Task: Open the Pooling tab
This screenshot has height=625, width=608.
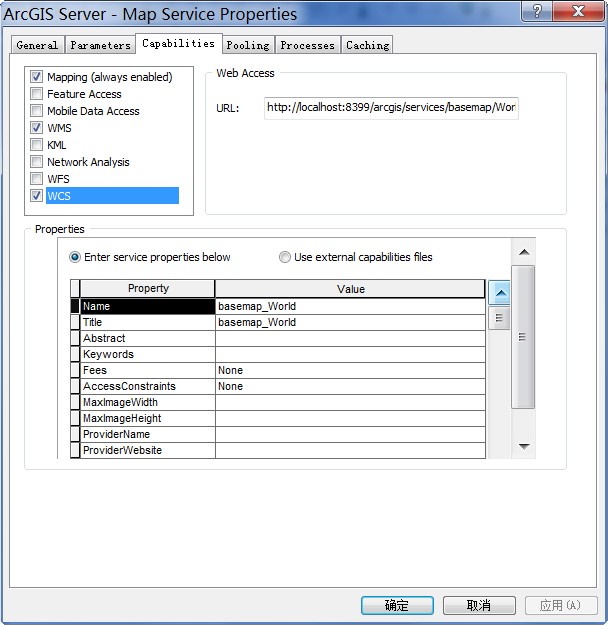Action: pos(247,45)
